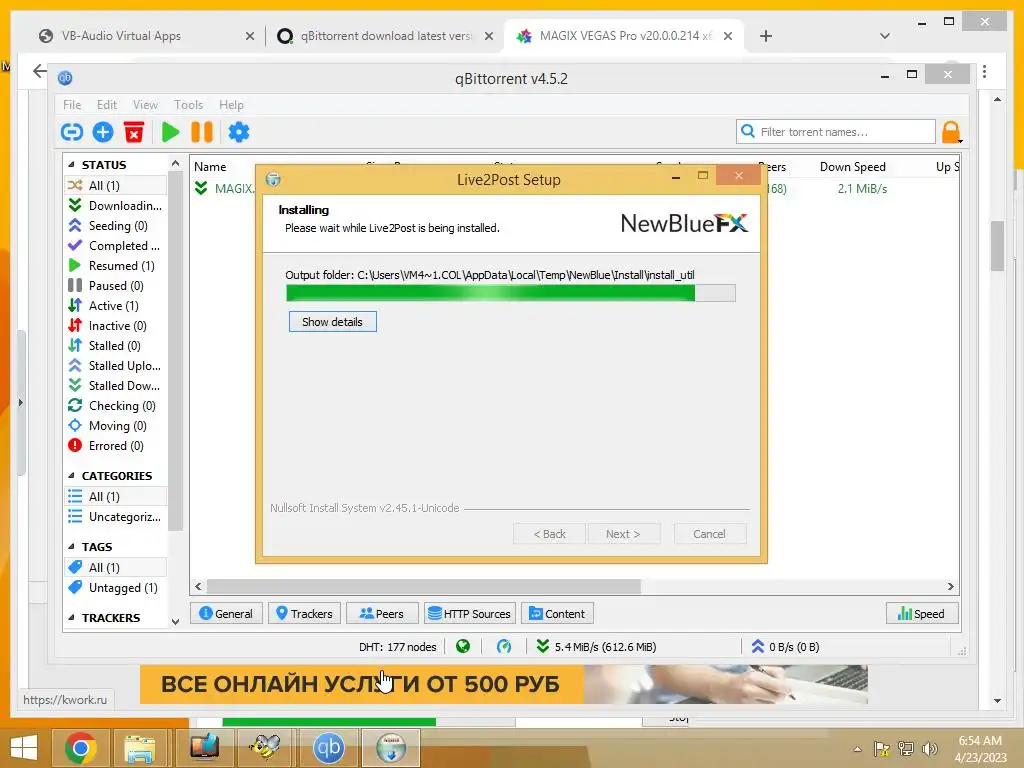The image size is (1024, 768).
Task: Select All (1) under STATUS
Action: coord(116,185)
